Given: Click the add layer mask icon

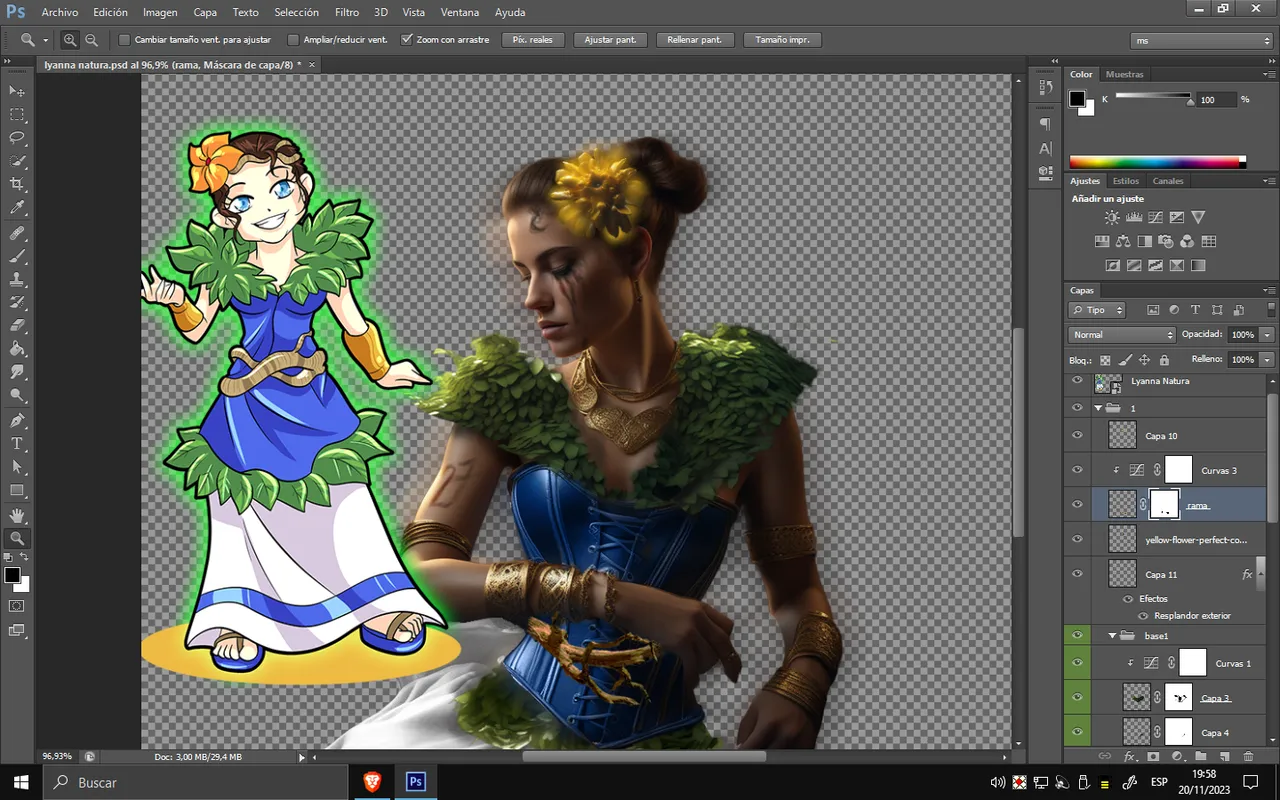Looking at the screenshot, I should [x=1153, y=757].
